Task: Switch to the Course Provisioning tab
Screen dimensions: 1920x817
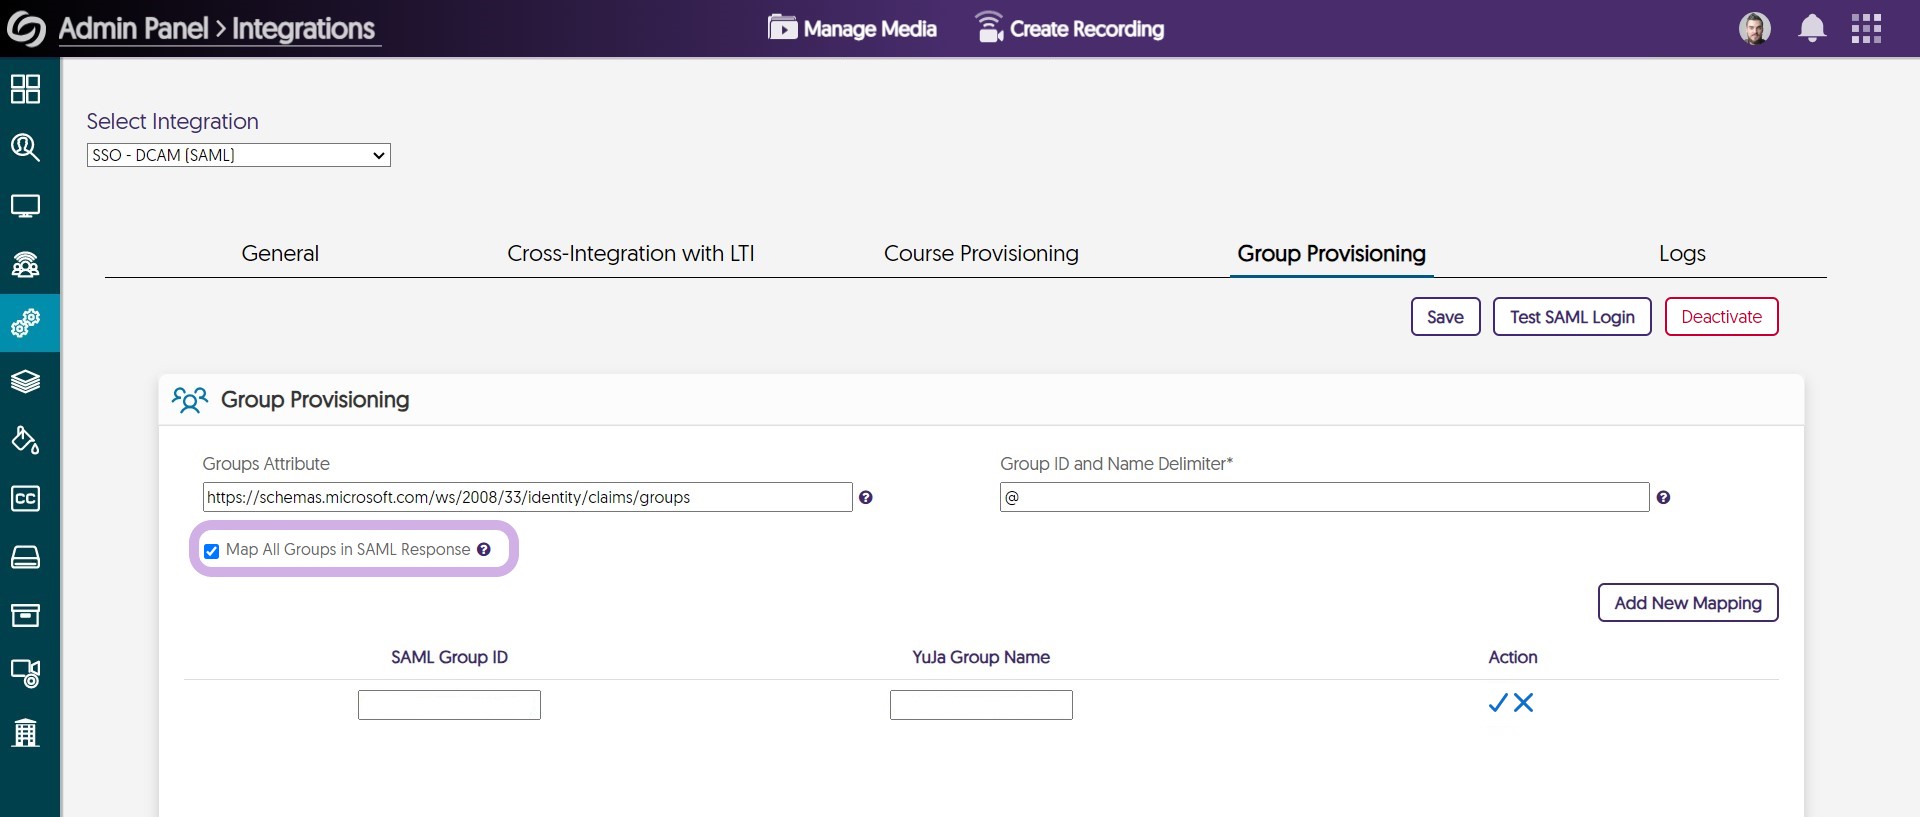Action: pyautogui.click(x=980, y=254)
